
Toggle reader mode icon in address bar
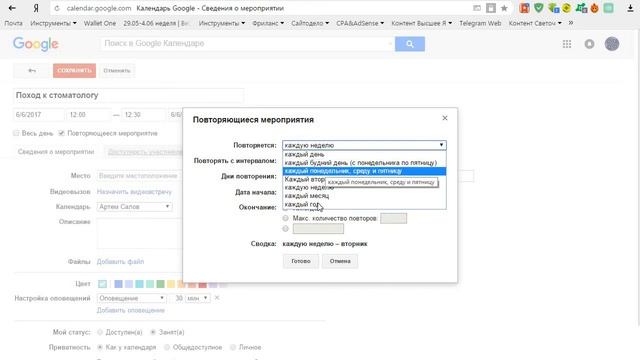pos(477,8)
